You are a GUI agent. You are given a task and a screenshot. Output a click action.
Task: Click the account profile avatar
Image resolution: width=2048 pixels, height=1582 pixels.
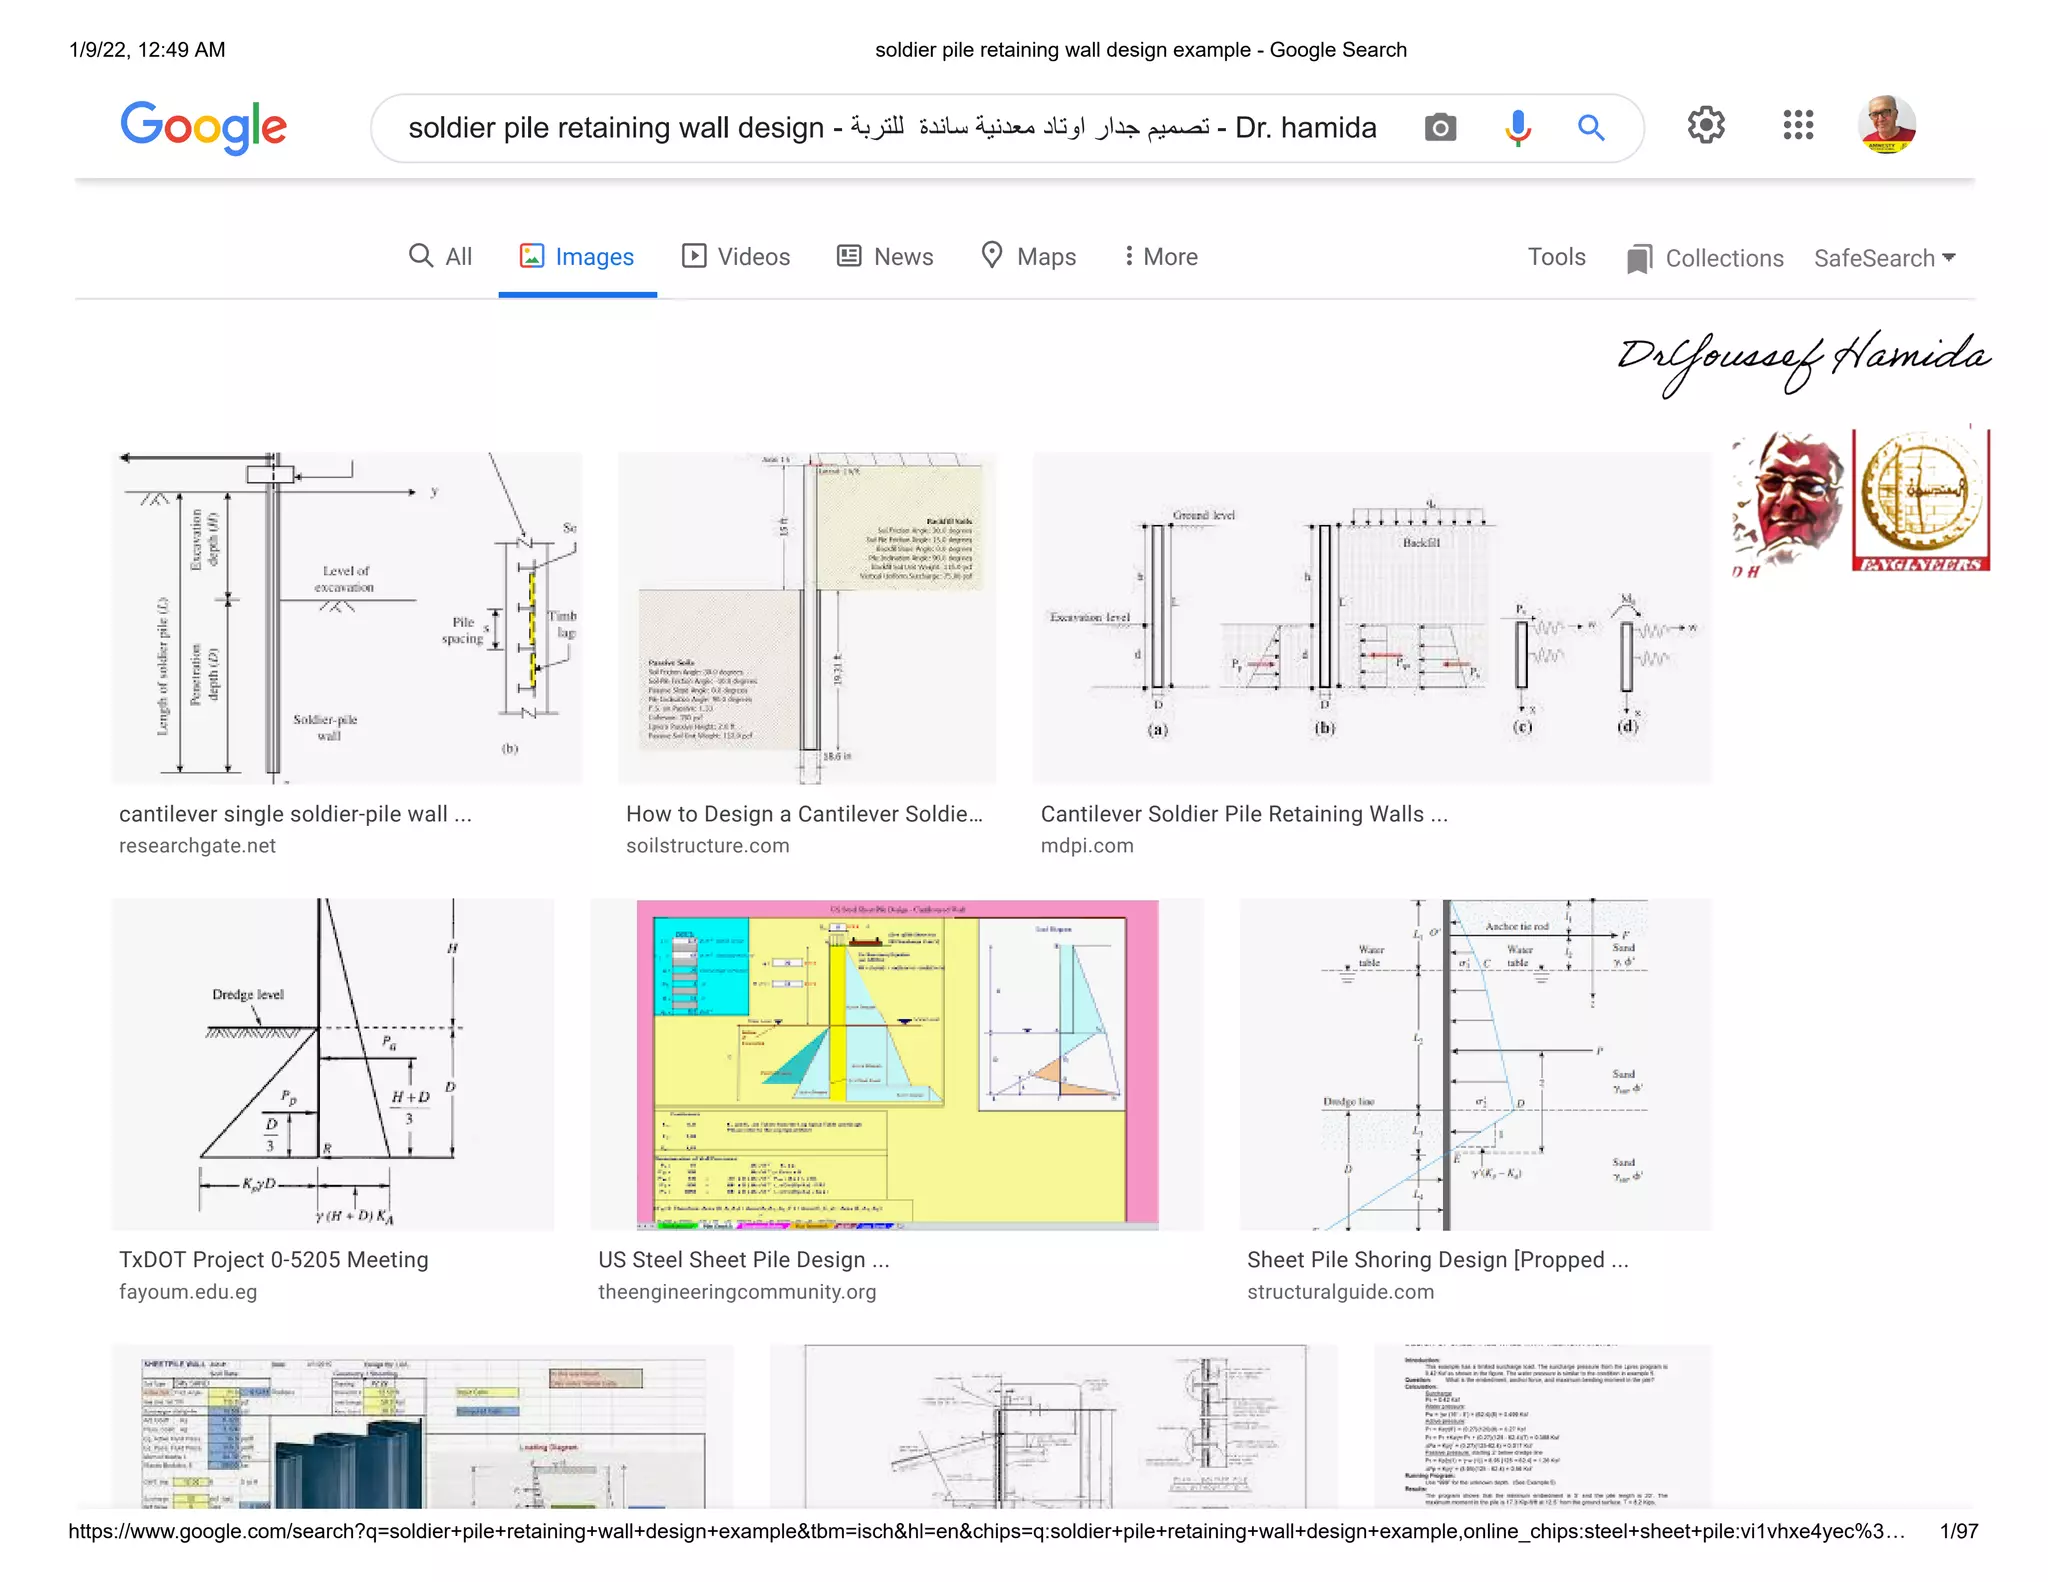tap(1886, 125)
